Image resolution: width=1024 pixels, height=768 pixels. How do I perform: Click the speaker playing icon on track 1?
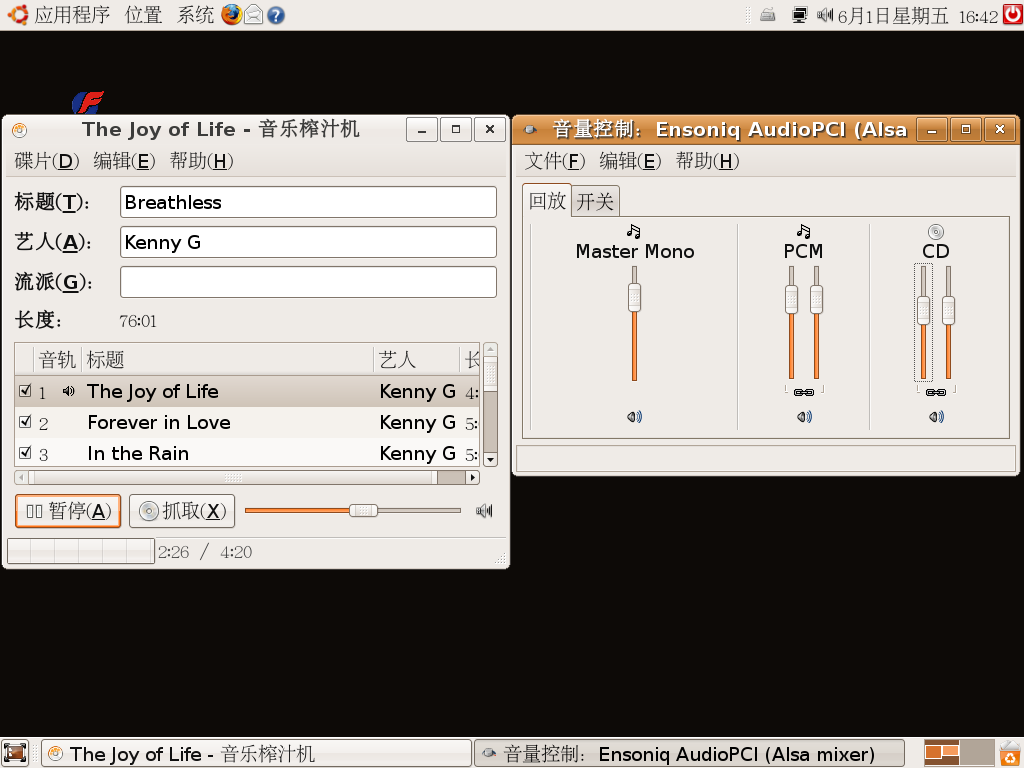68,391
